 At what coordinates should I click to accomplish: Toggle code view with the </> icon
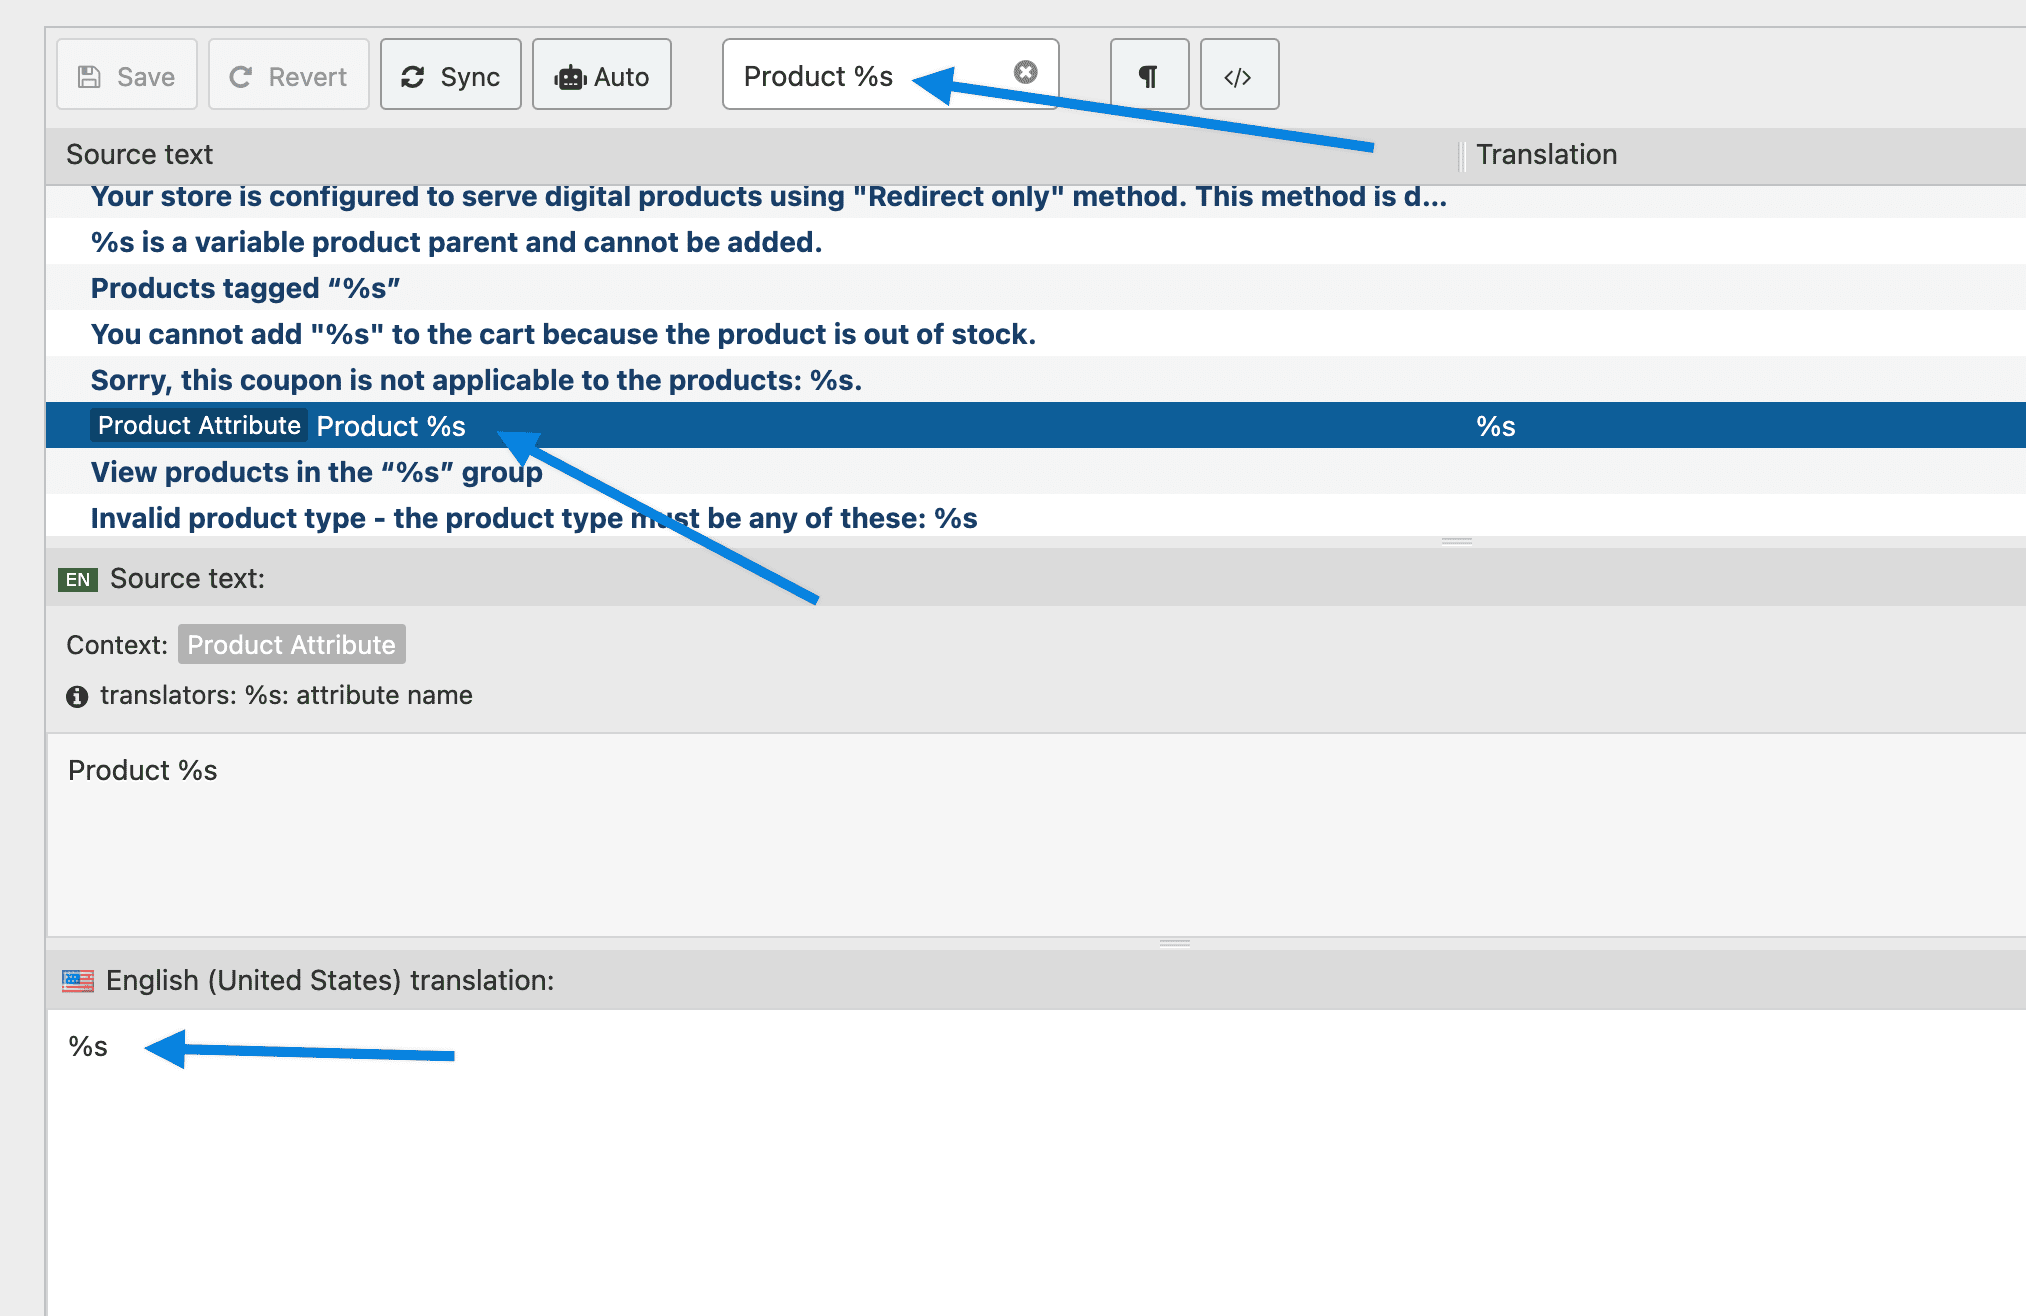tap(1239, 75)
